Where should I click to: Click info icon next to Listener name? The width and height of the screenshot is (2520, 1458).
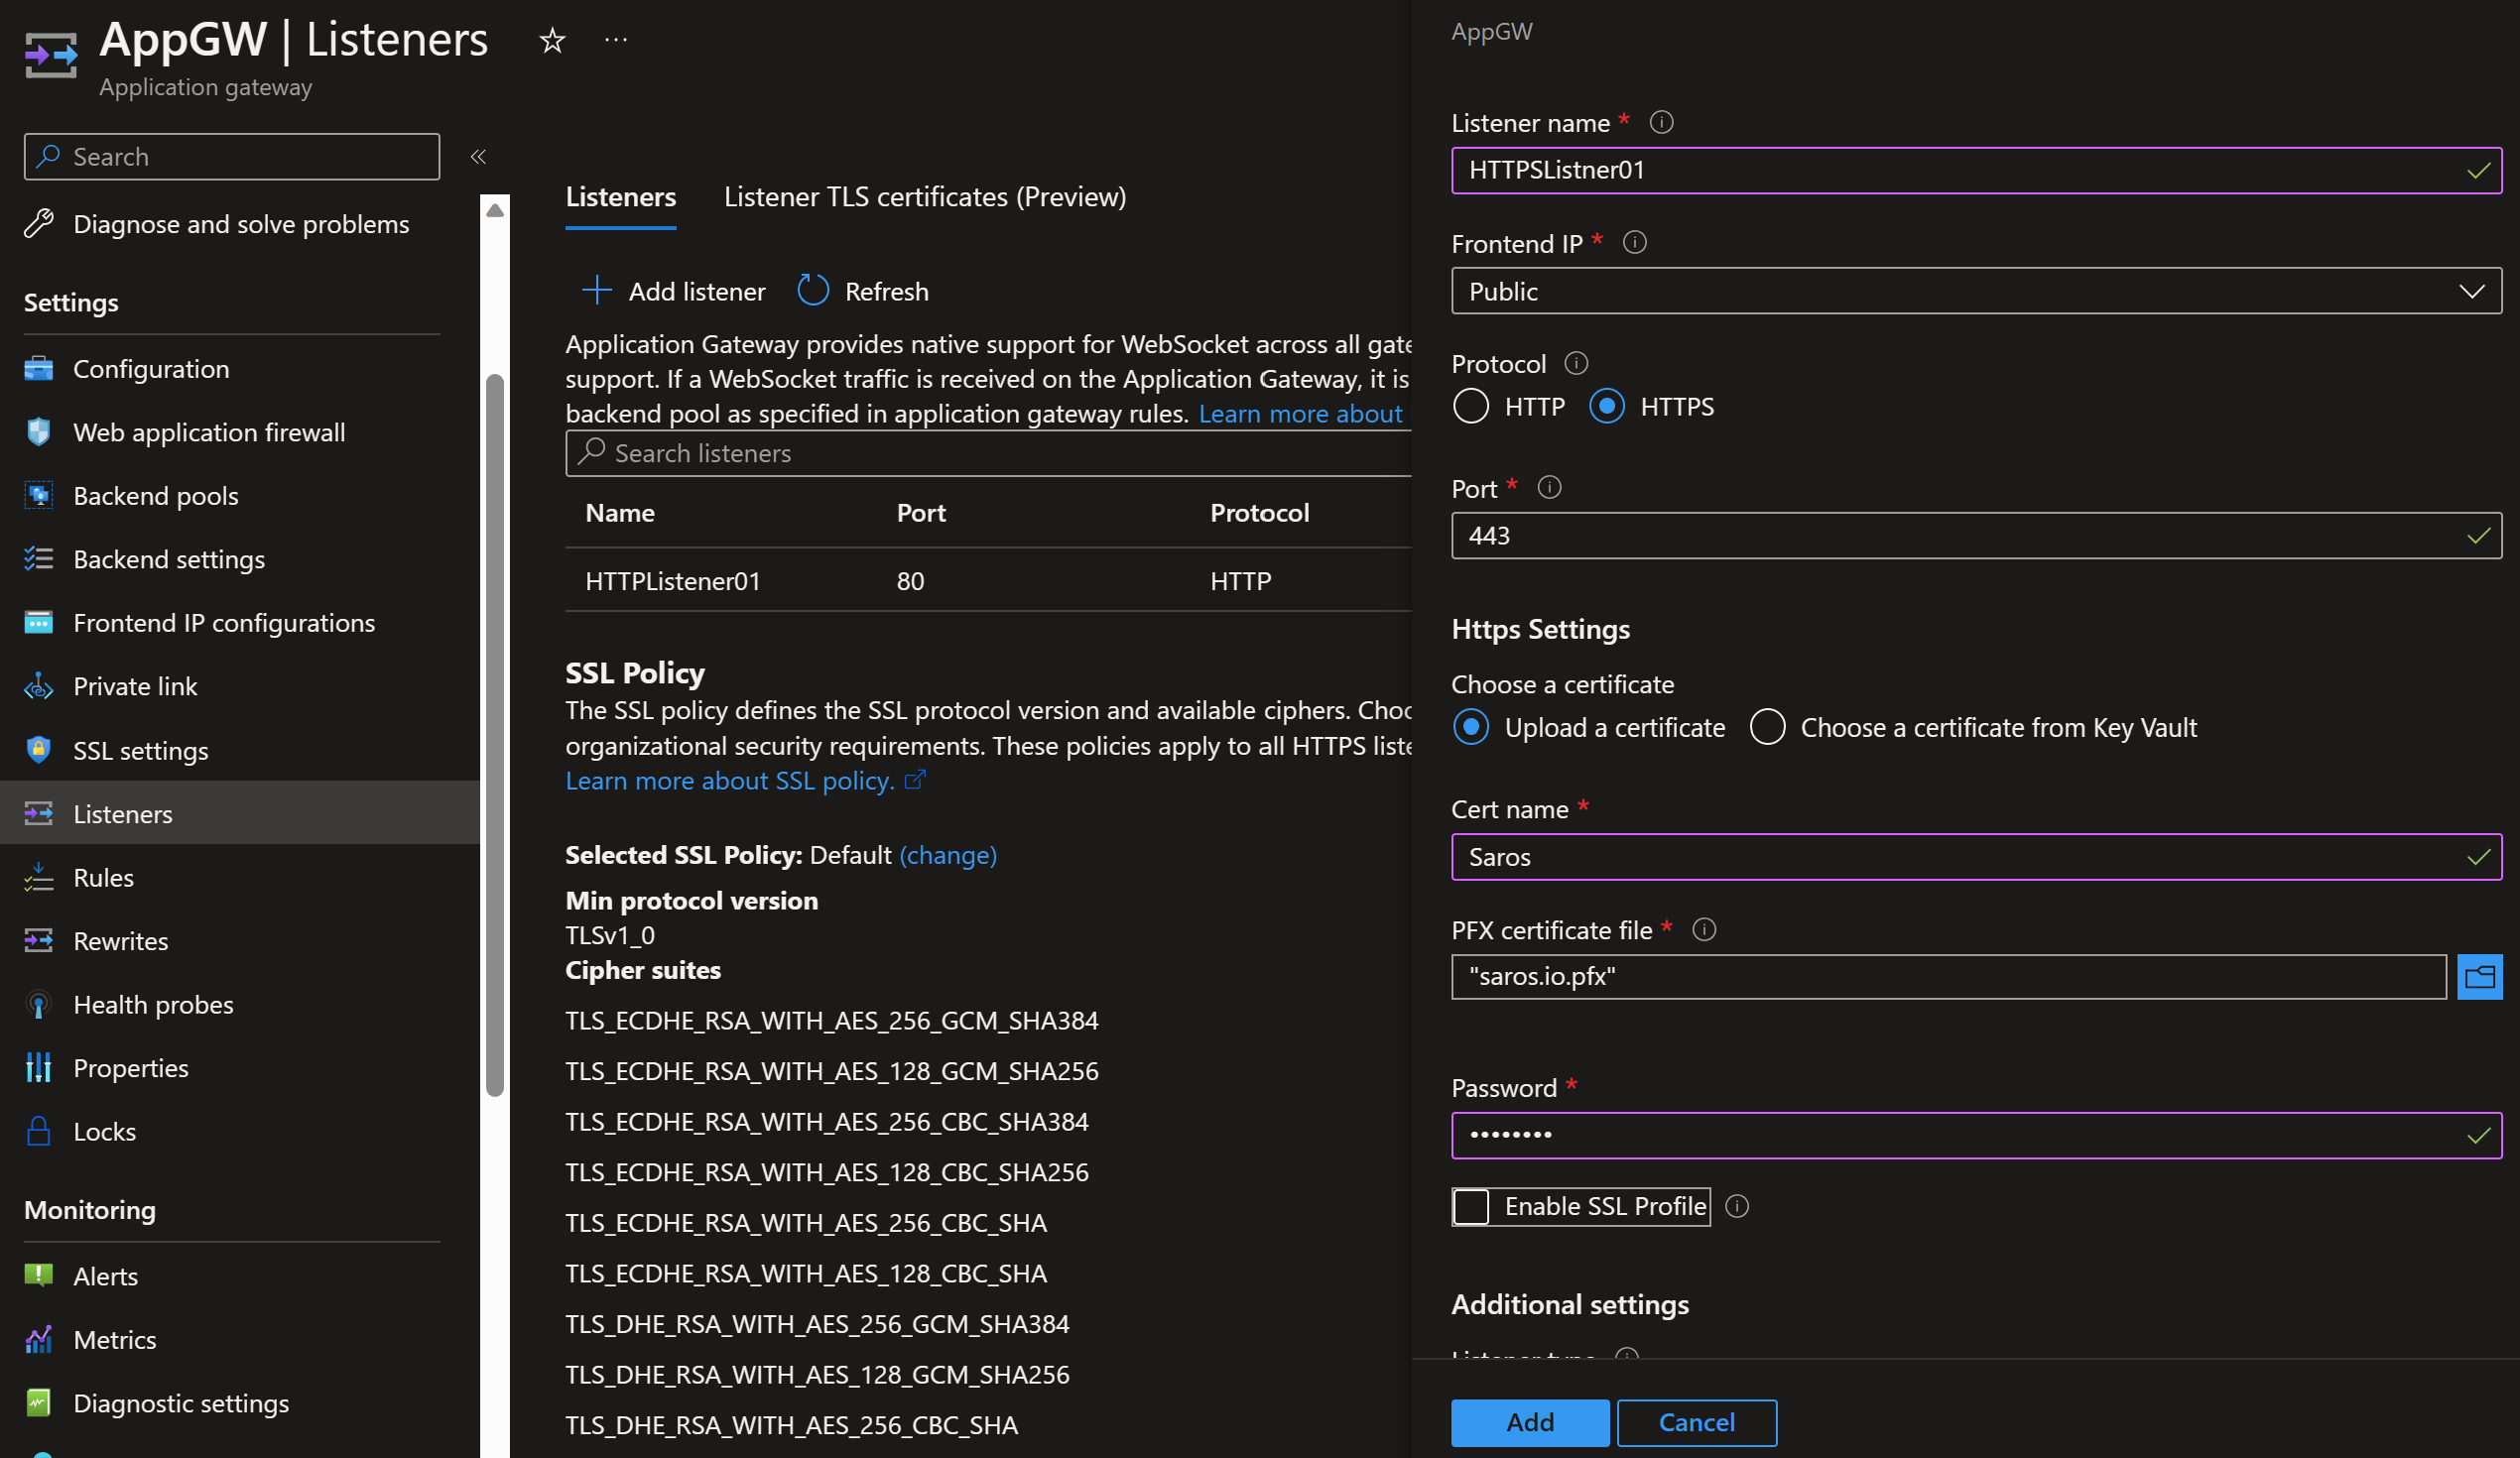(x=1661, y=122)
